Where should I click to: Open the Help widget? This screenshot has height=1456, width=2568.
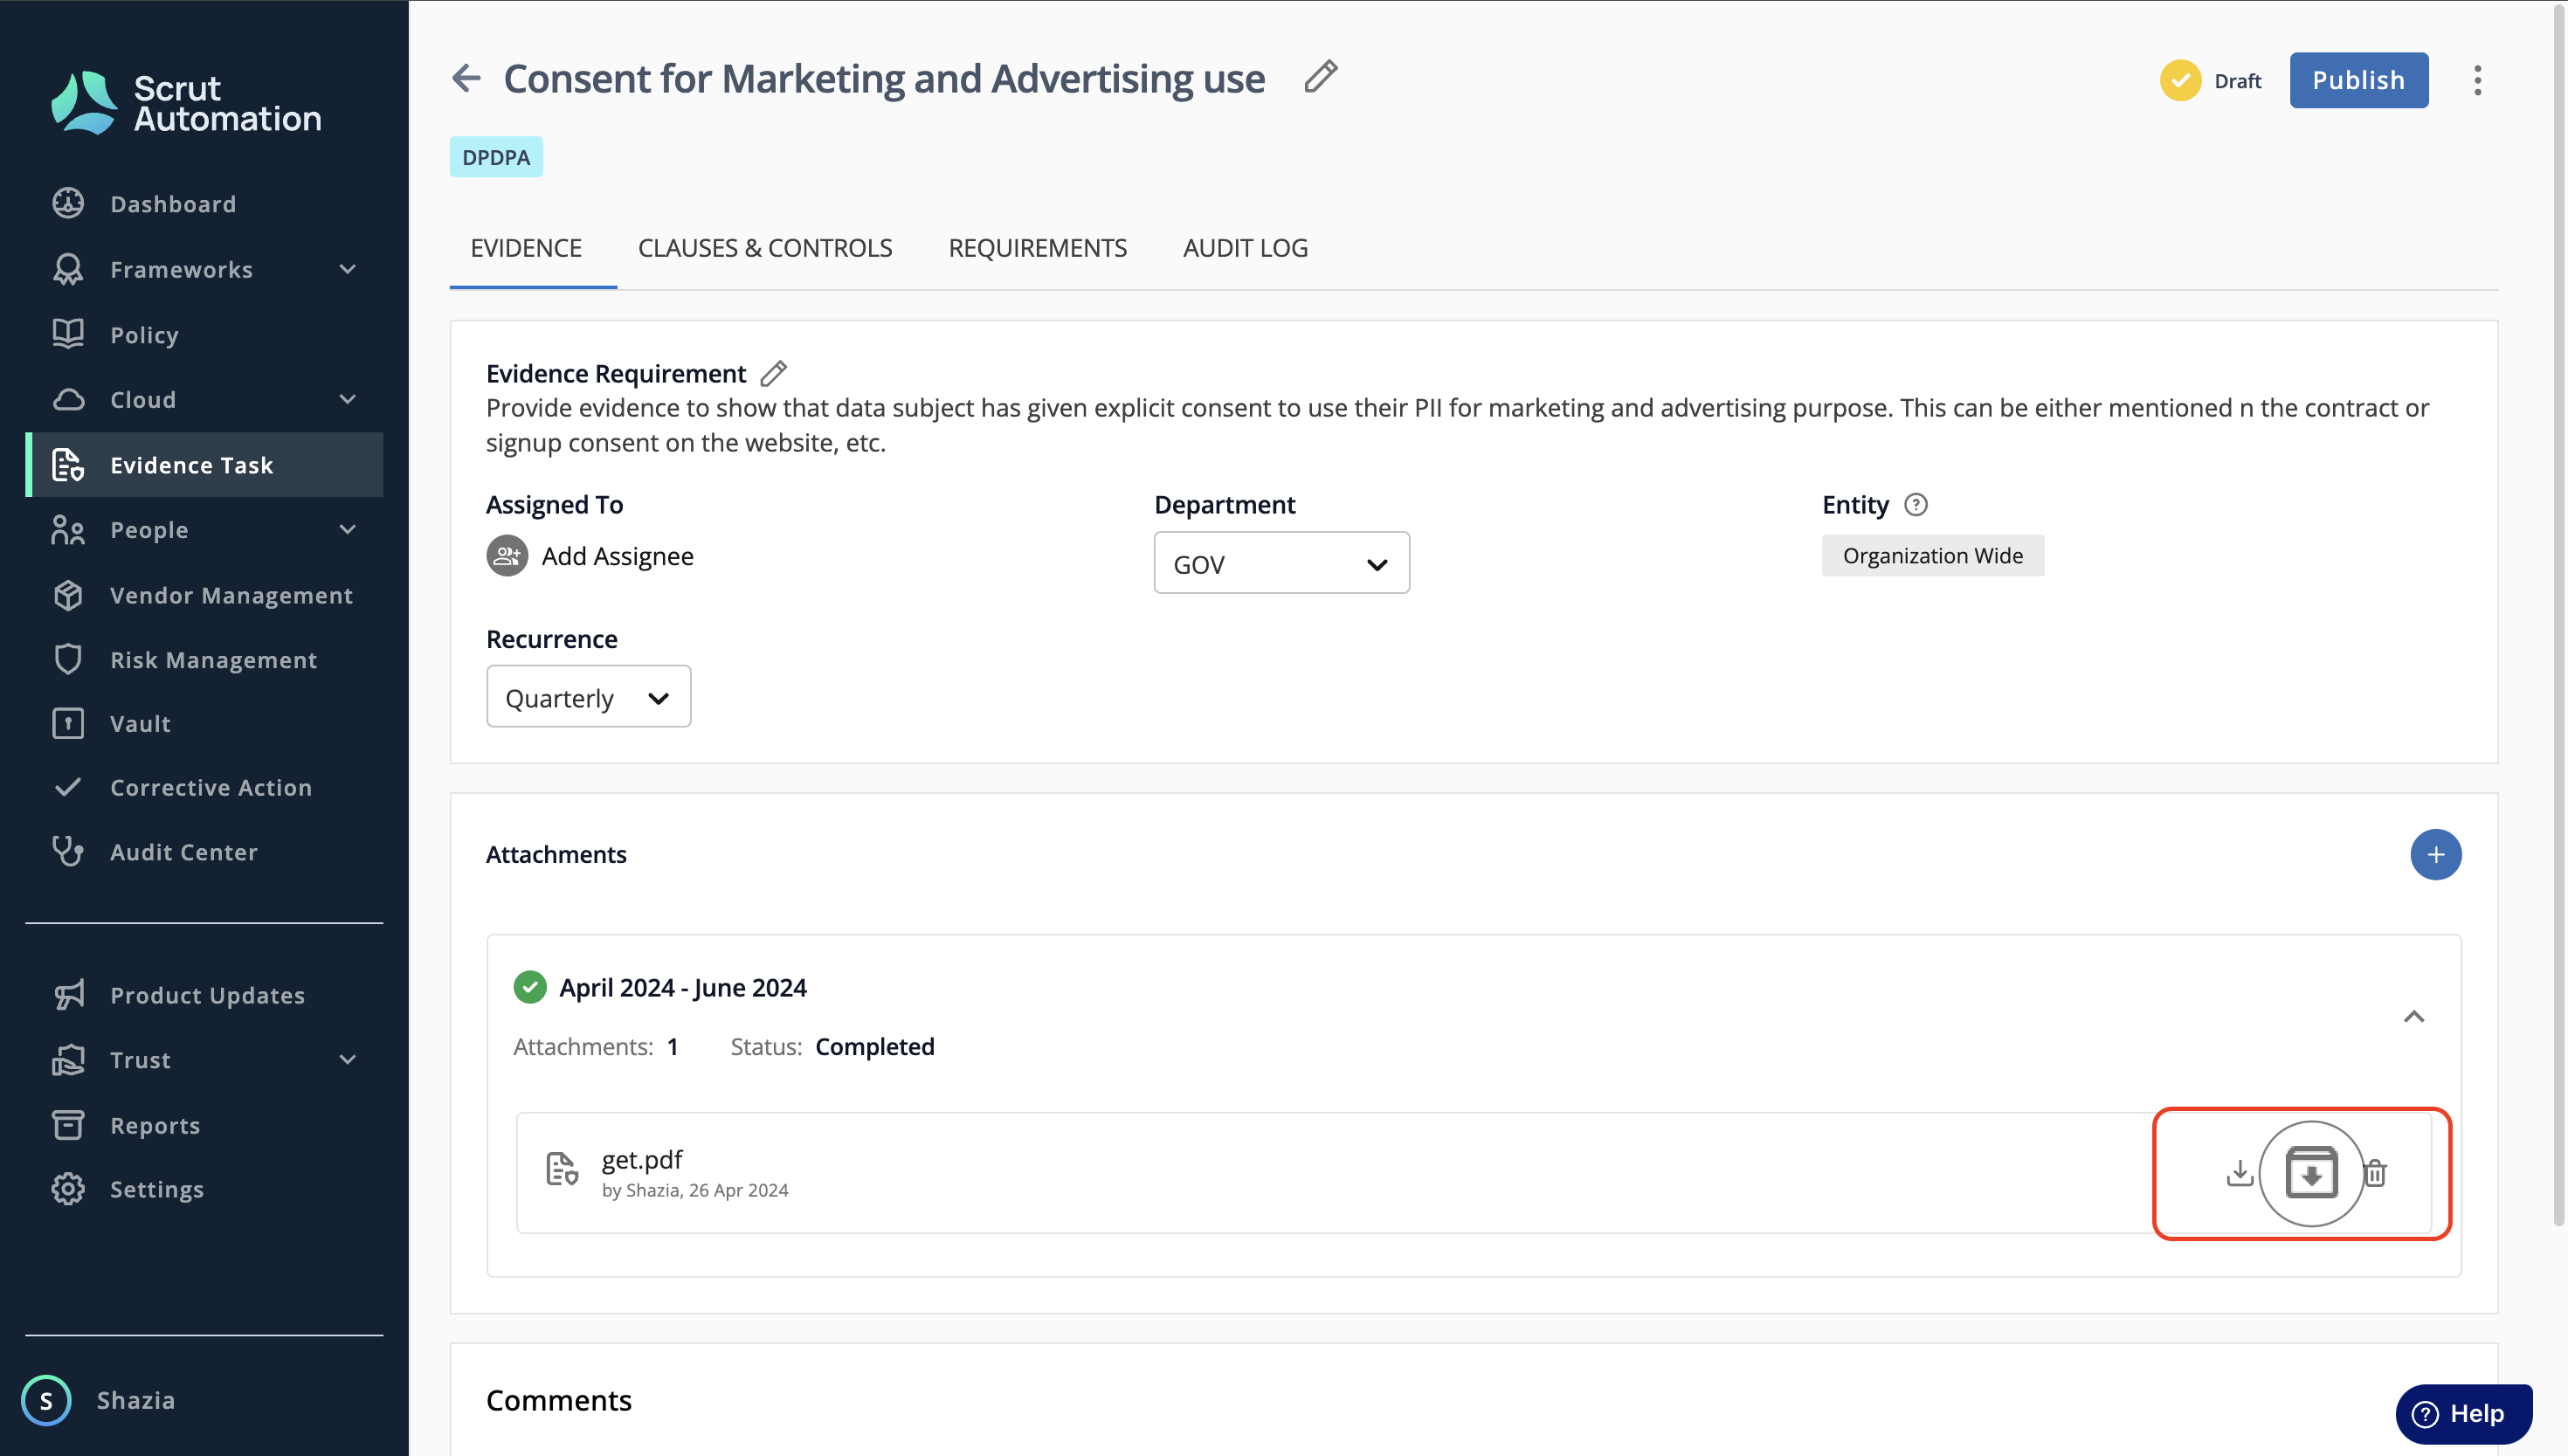pyautogui.click(x=2464, y=1413)
